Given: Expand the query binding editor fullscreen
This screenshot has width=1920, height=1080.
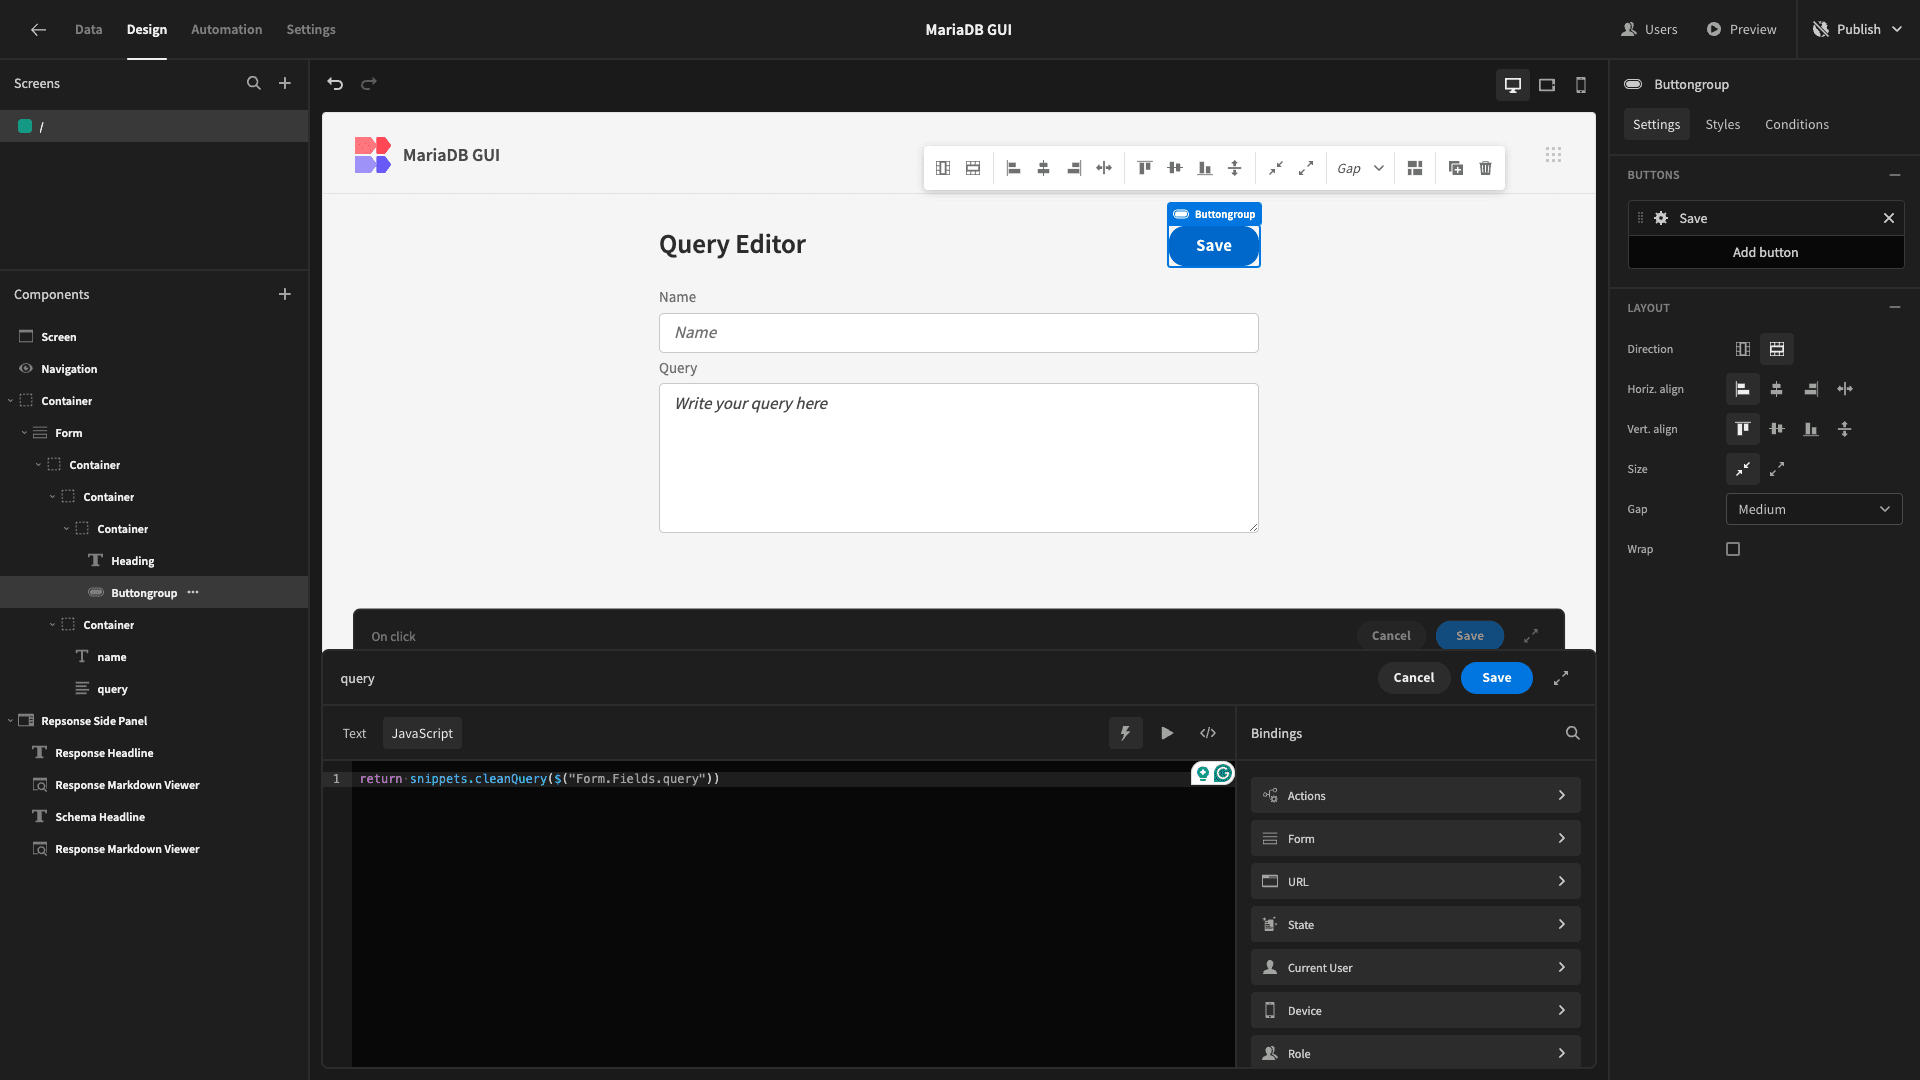Looking at the screenshot, I should click(x=1561, y=678).
